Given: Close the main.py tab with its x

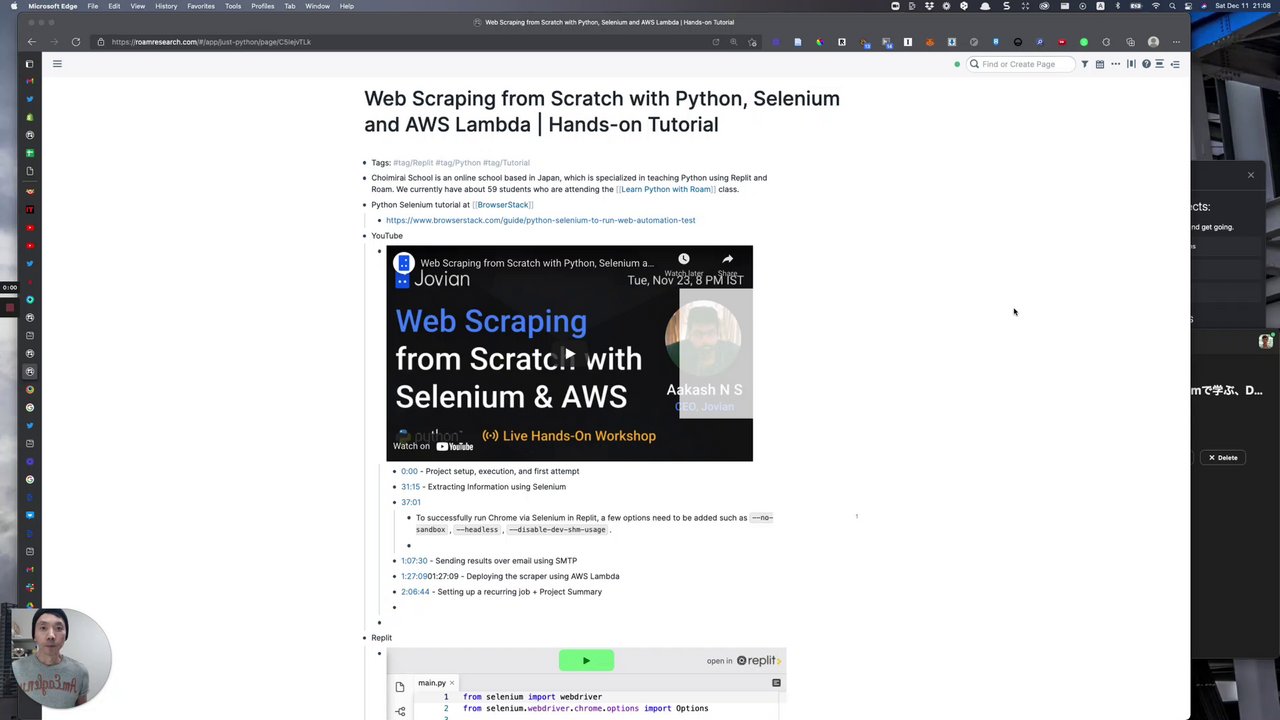Looking at the screenshot, I should [x=452, y=683].
